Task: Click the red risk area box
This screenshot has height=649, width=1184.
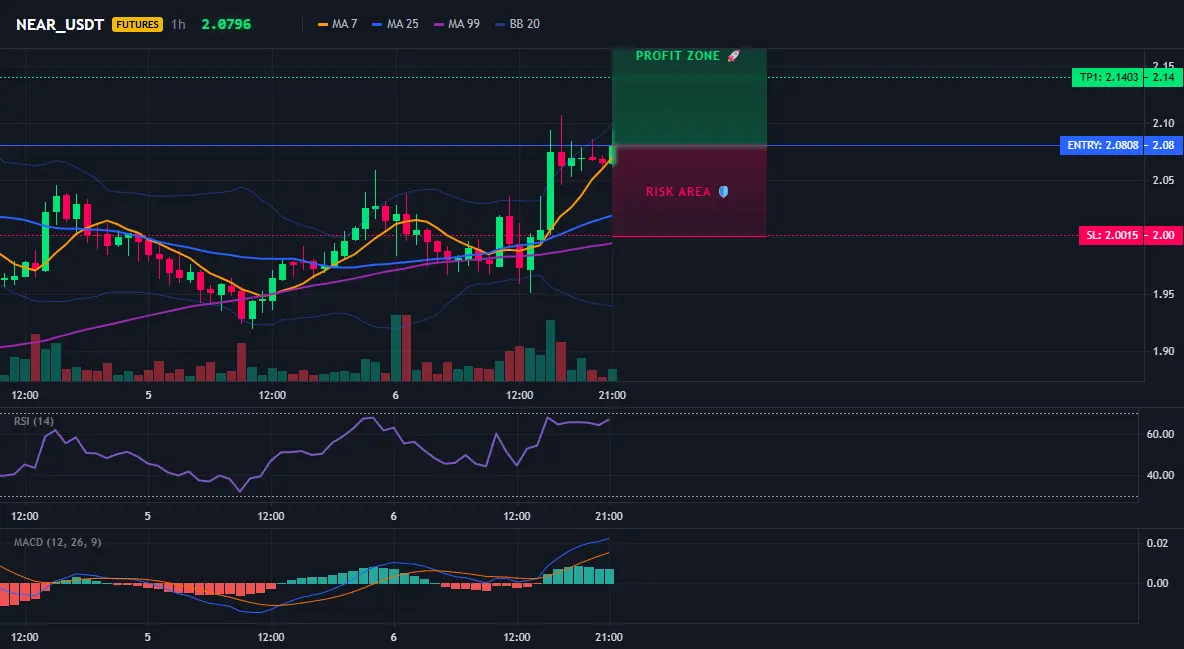Action: [689, 191]
